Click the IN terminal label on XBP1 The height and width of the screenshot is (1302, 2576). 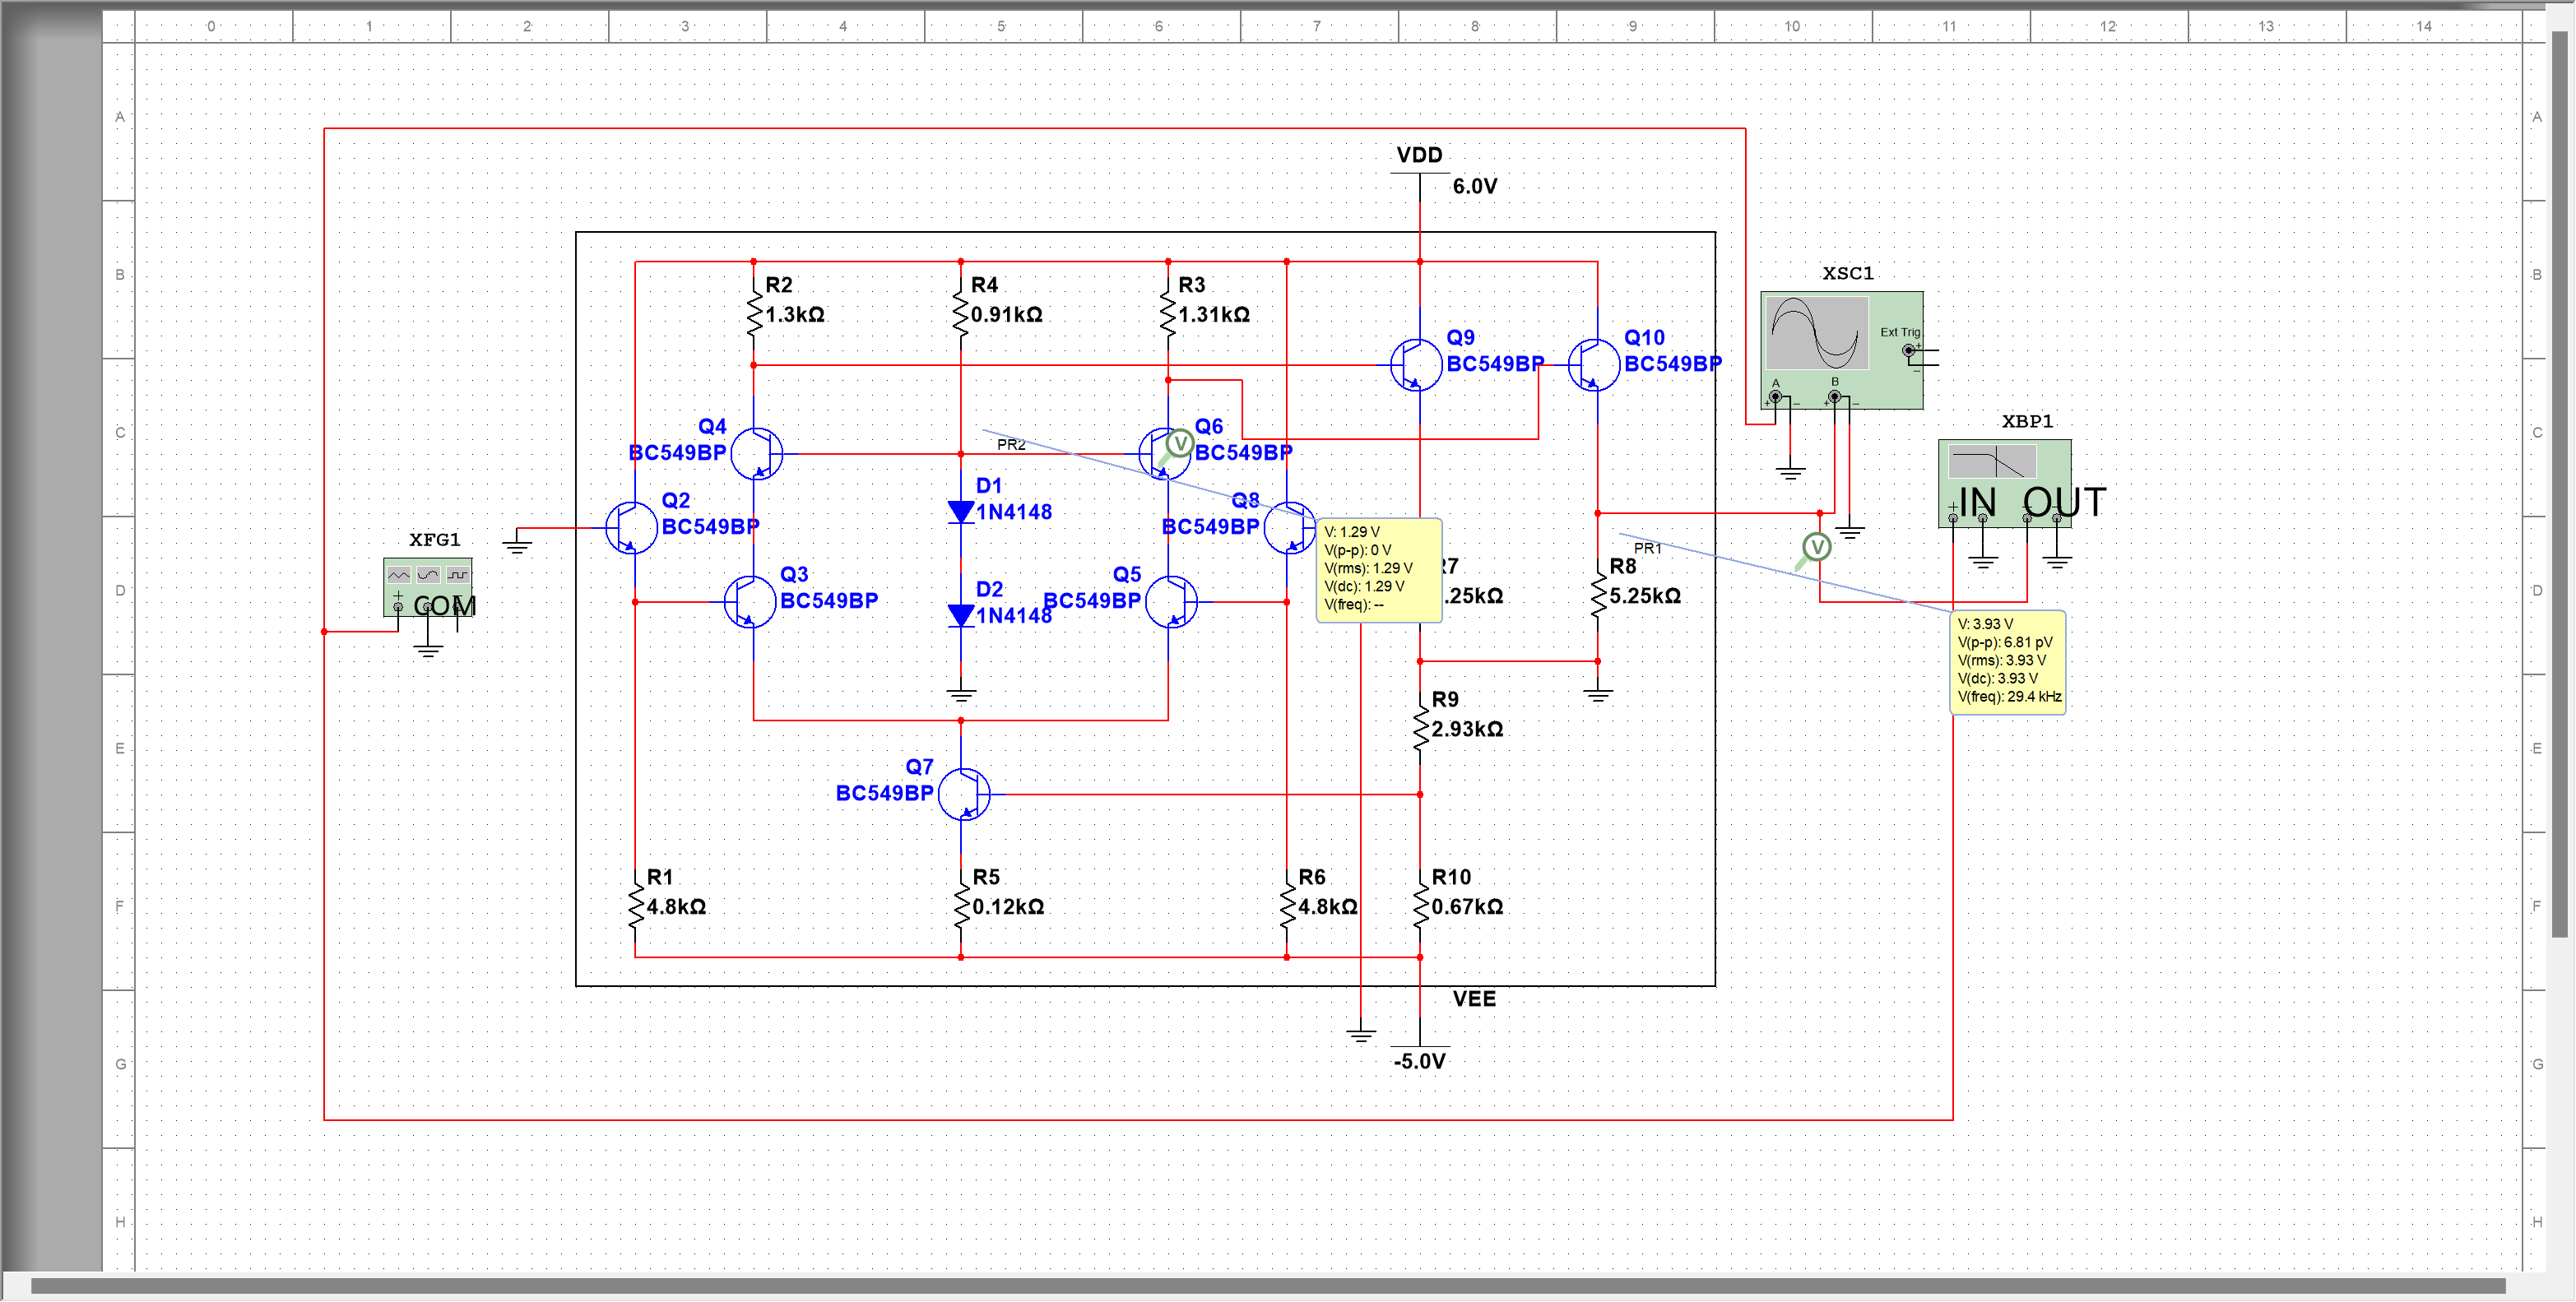point(1977,502)
